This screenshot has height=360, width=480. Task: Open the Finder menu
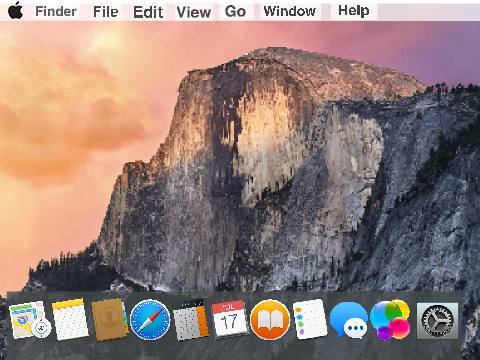(56, 11)
